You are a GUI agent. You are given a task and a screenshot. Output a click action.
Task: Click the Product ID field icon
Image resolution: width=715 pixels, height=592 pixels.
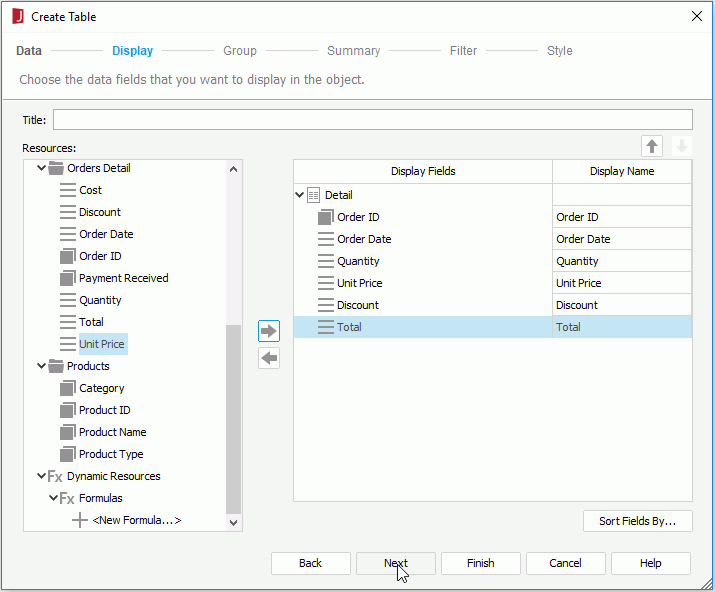(x=67, y=410)
